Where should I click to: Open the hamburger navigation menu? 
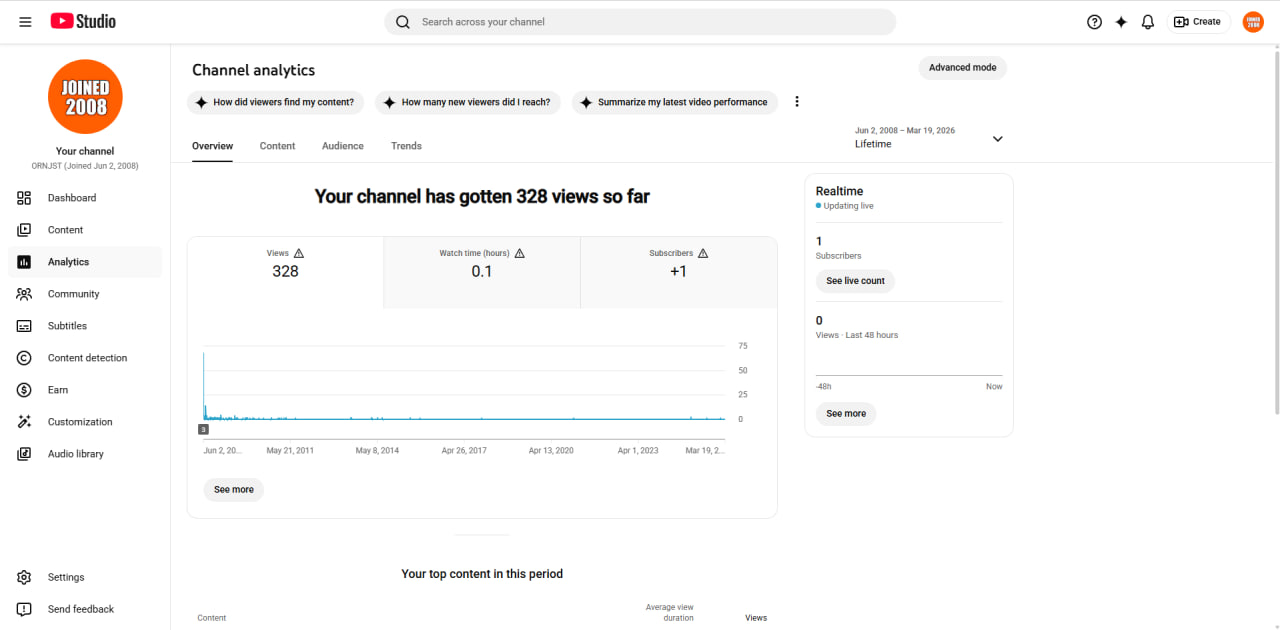tap(25, 22)
